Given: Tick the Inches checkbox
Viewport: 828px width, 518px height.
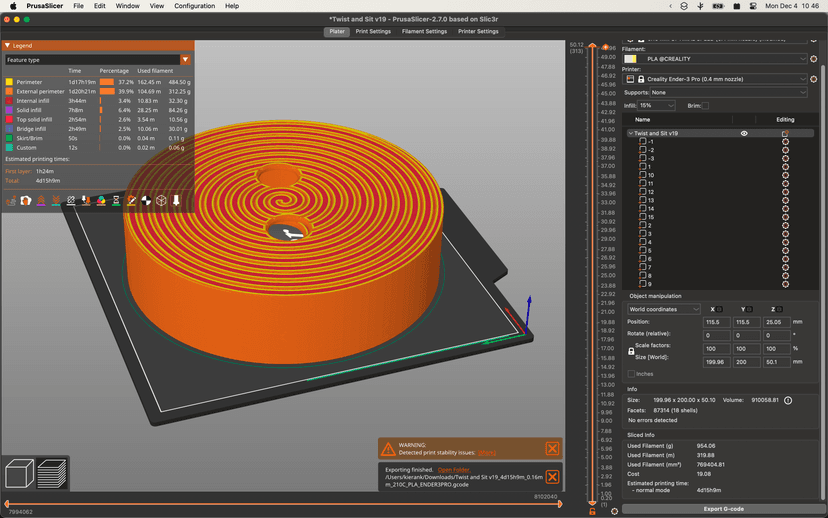Looking at the screenshot, I should pyautogui.click(x=631, y=374).
